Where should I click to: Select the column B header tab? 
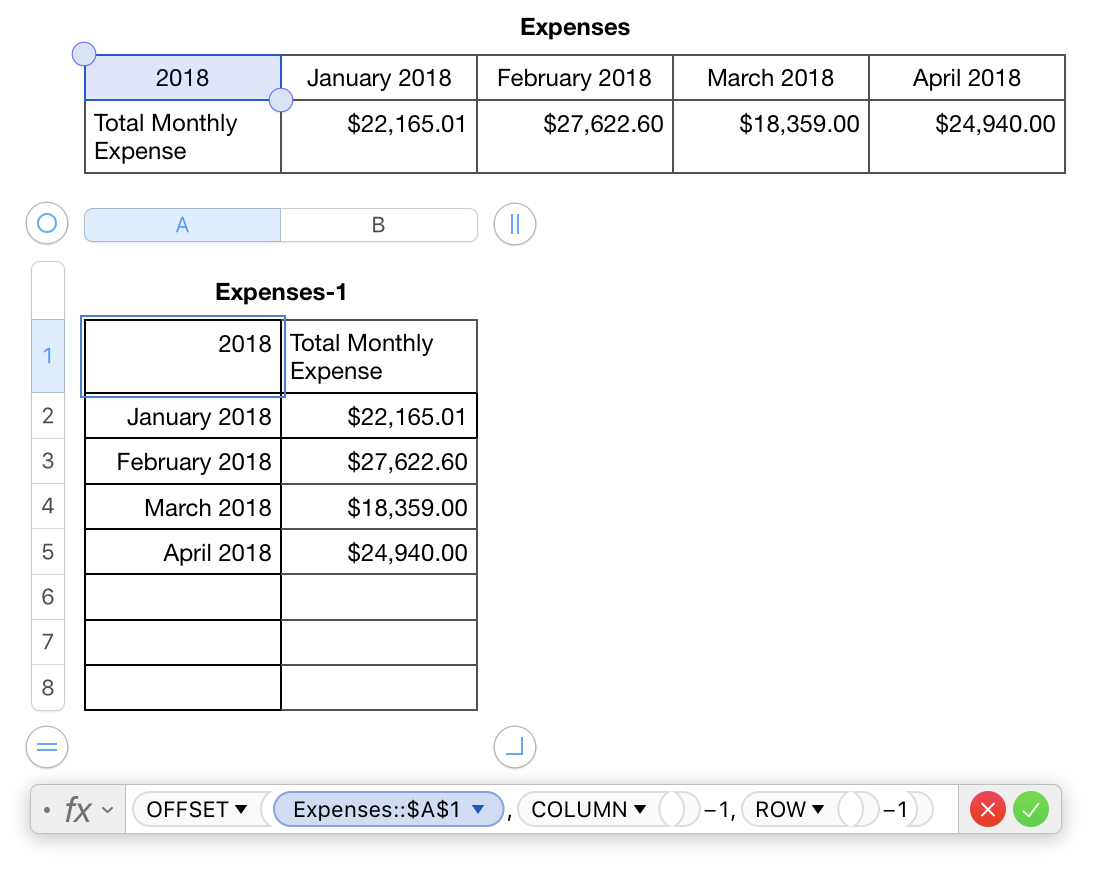pyautogui.click(x=378, y=225)
